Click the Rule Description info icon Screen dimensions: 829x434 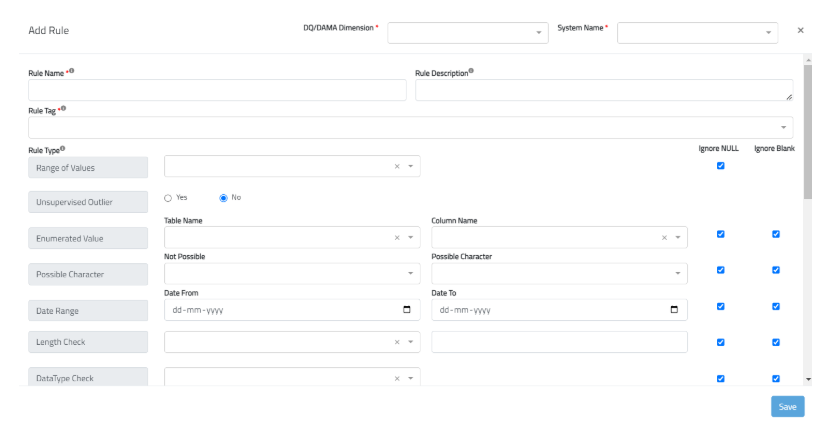coord(471,72)
